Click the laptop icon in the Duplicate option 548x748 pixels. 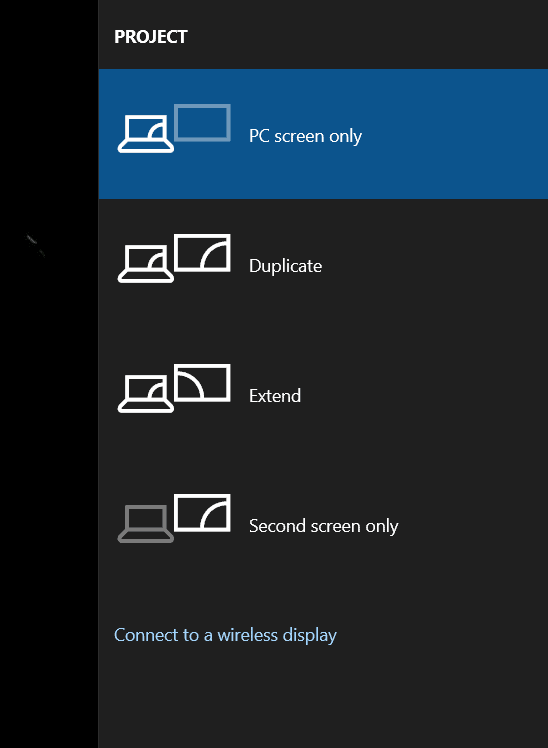(x=145, y=264)
